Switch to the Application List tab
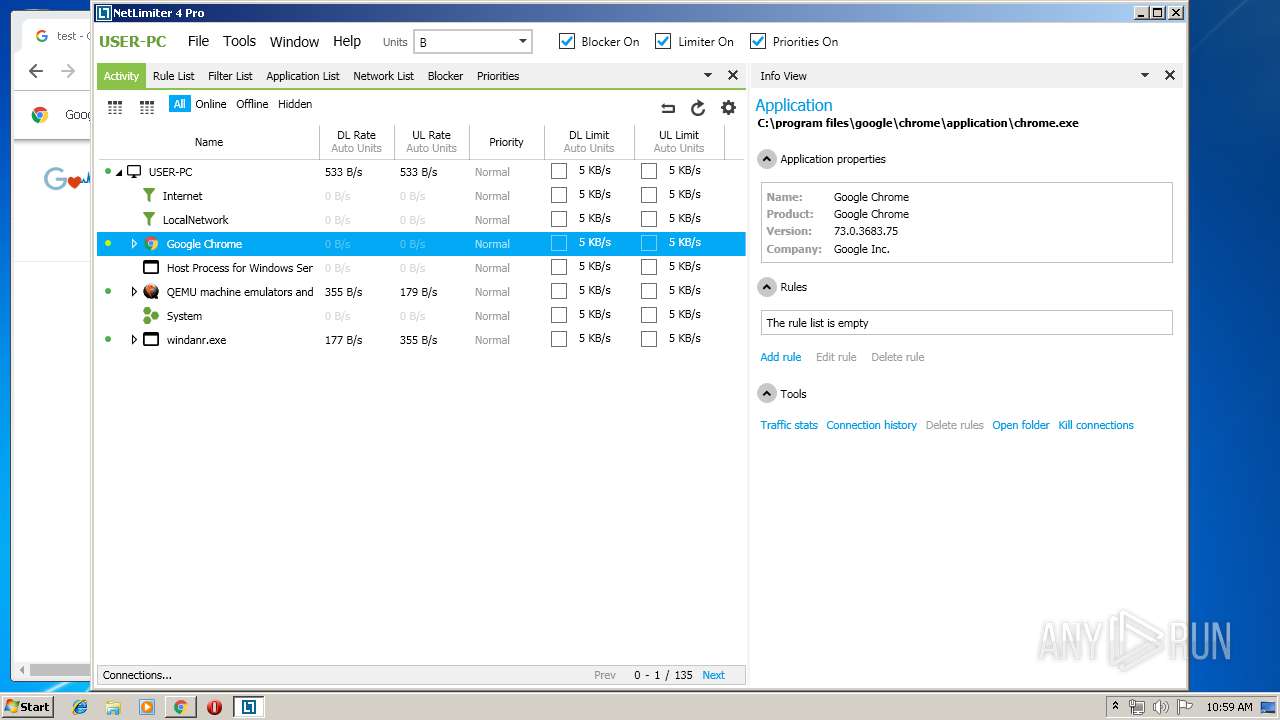Viewport: 1280px width, 720px height. [303, 76]
